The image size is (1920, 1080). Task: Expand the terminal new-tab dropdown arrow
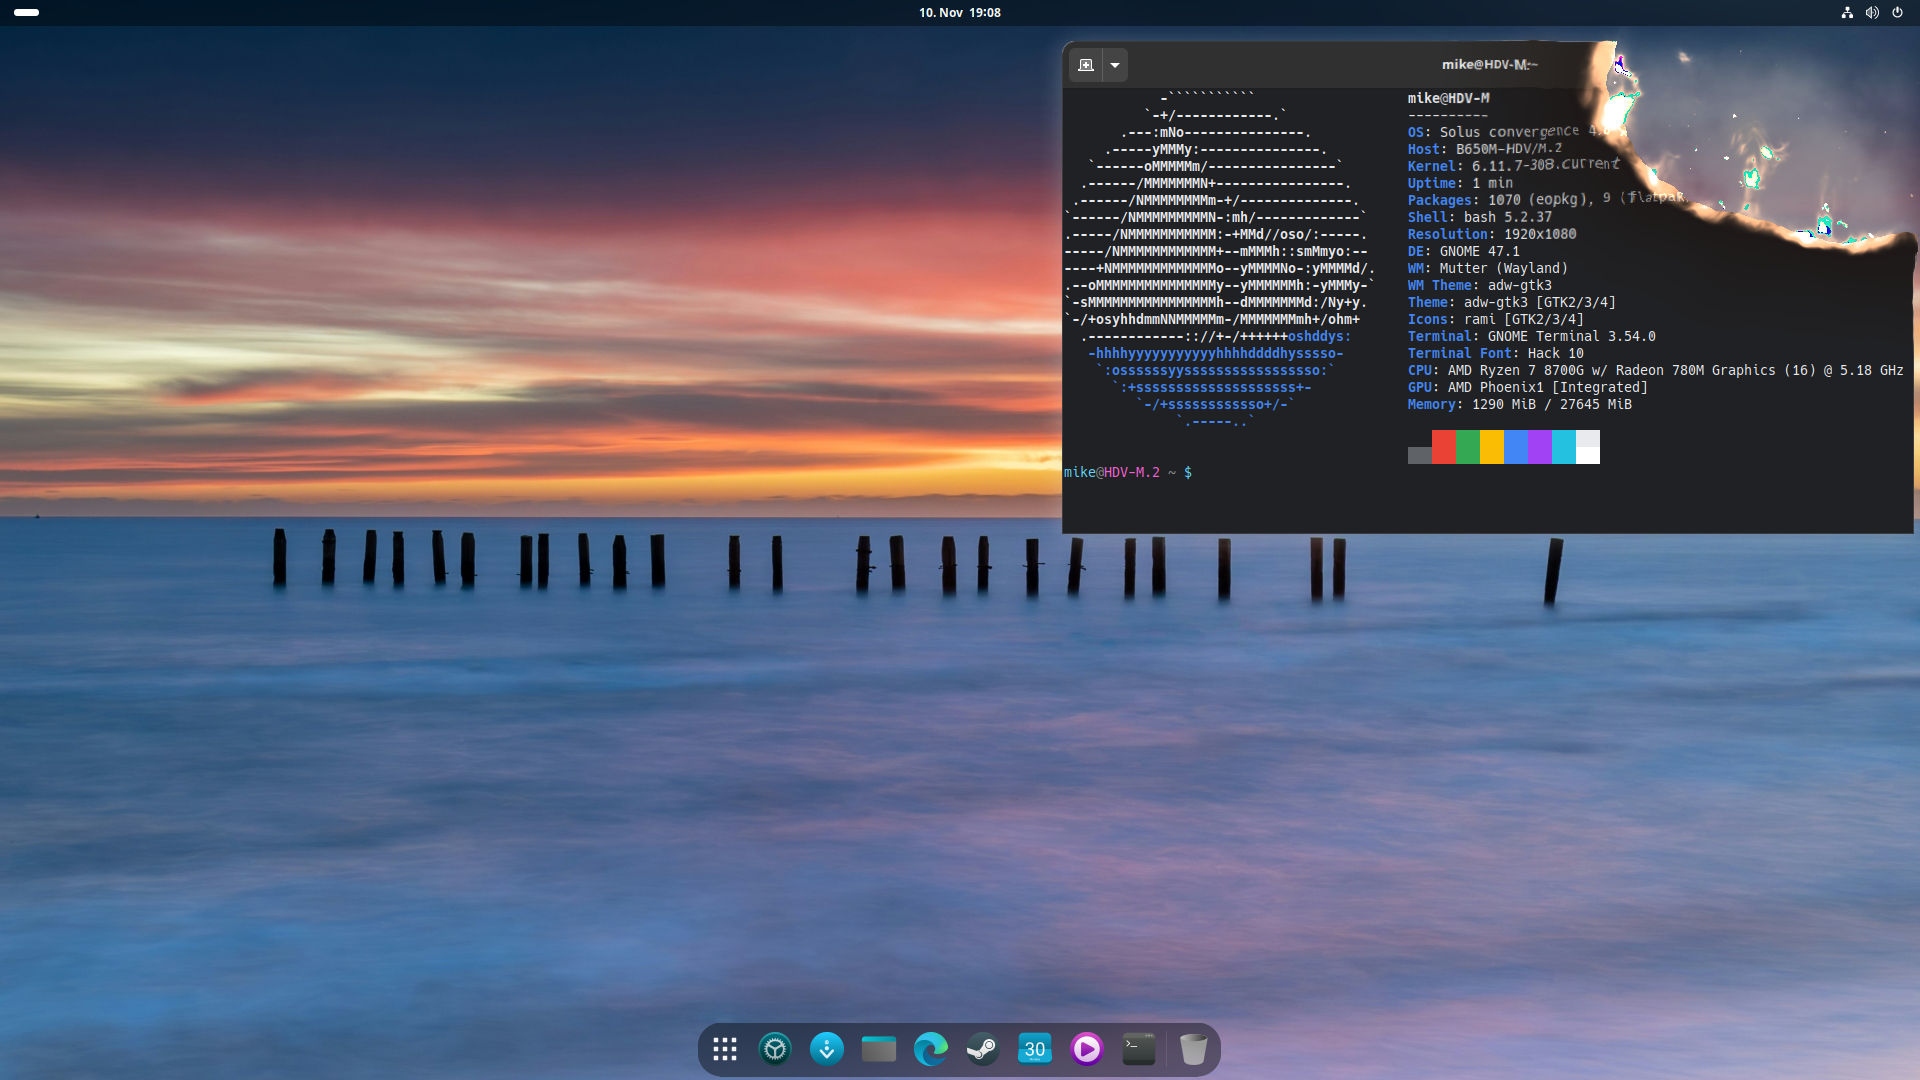[x=1115, y=65]
